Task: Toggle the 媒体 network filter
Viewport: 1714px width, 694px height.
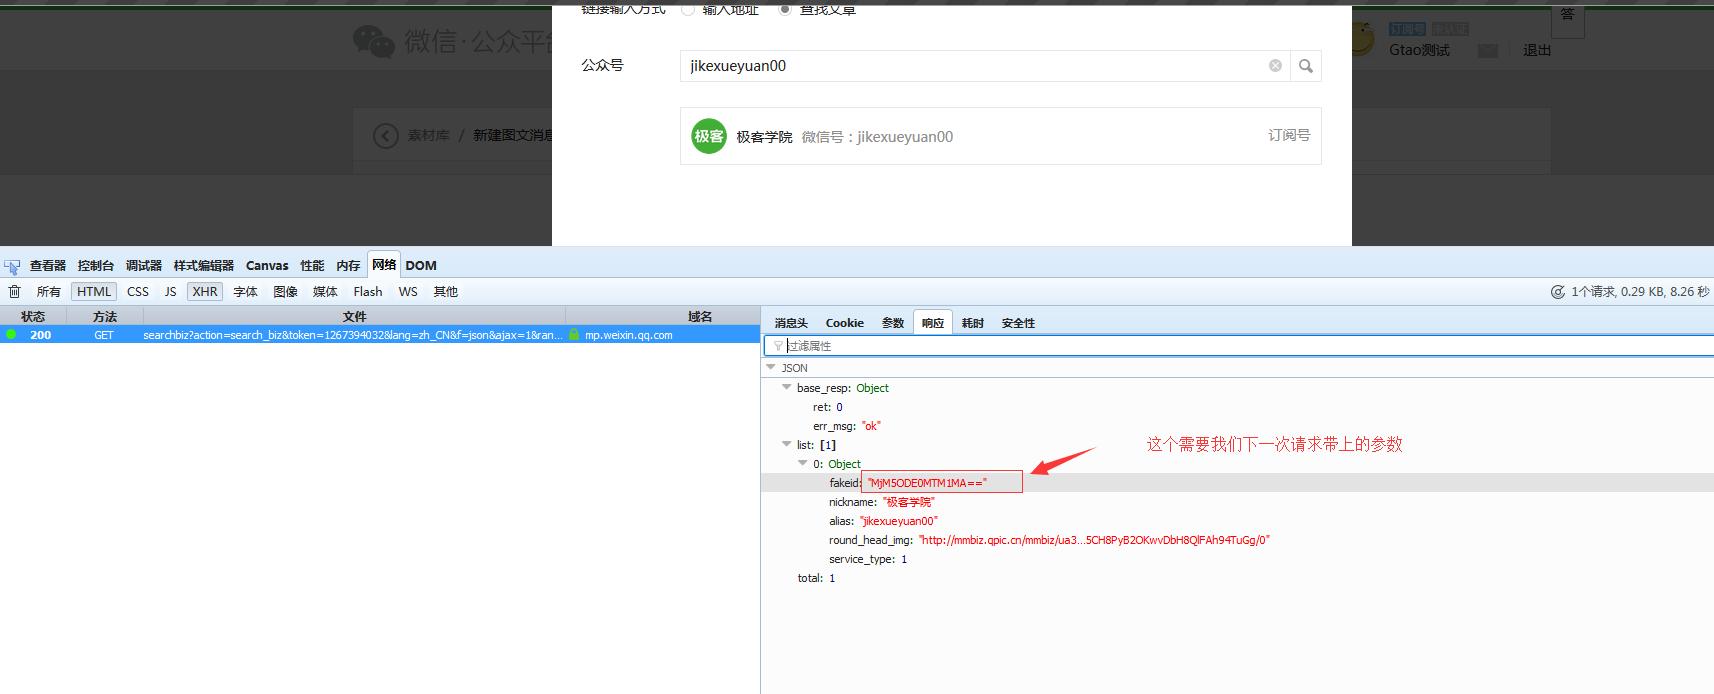Action: coord(326,292)
